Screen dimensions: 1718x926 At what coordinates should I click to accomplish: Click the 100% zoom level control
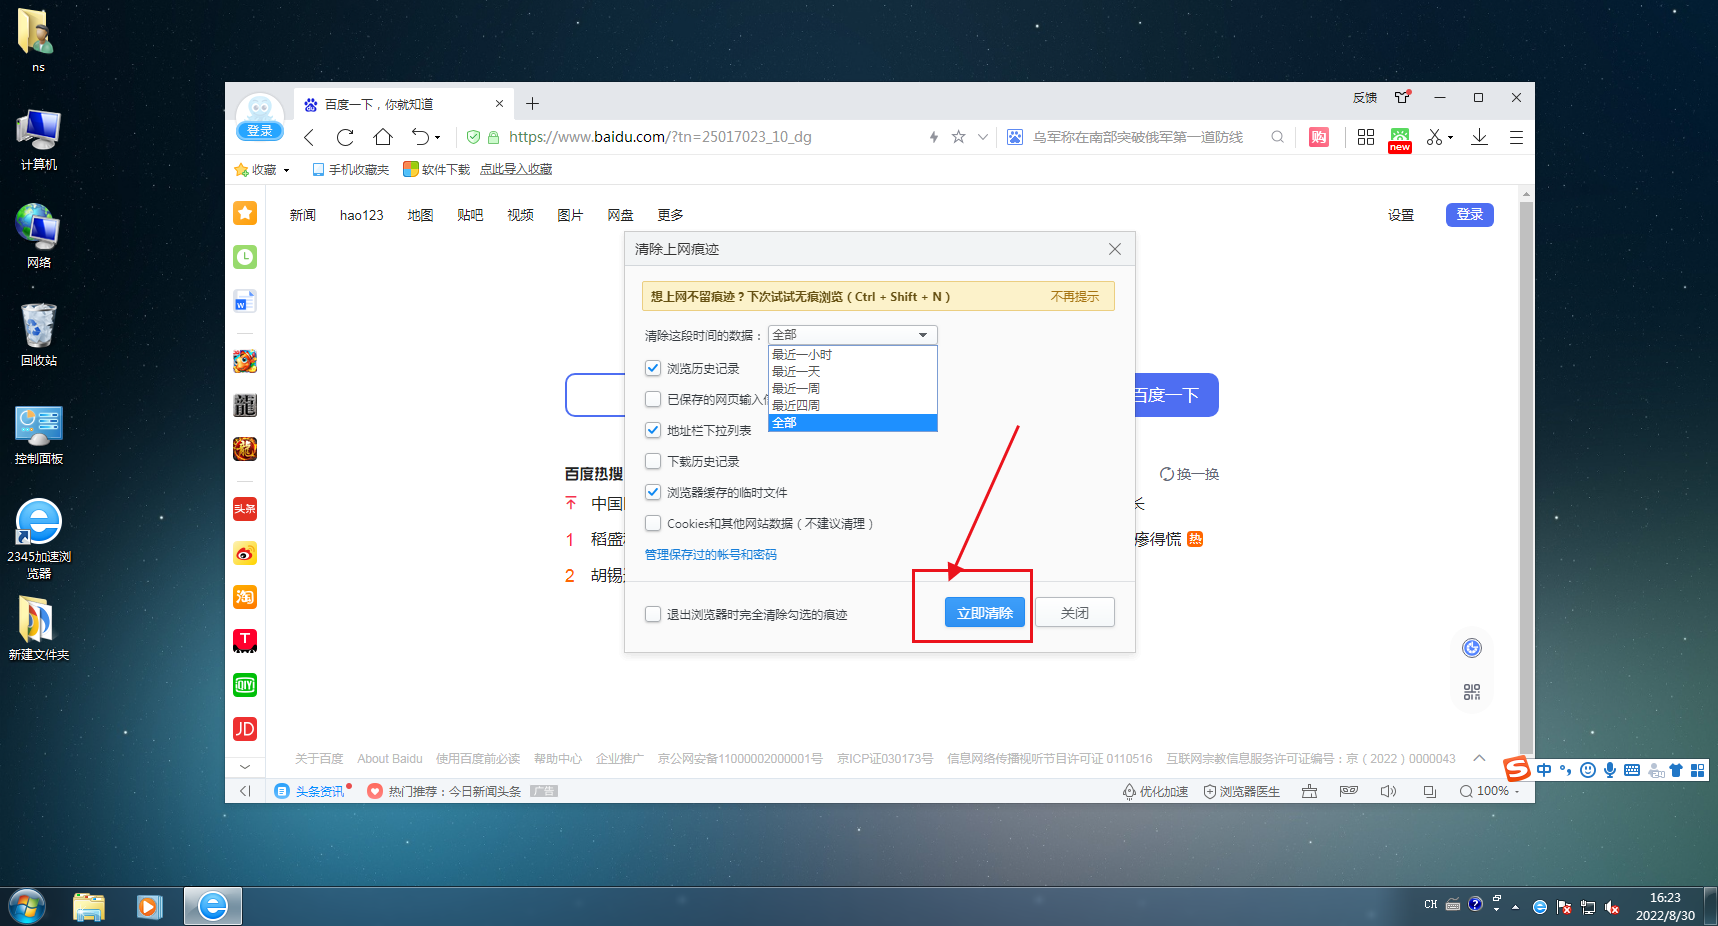1490,791
